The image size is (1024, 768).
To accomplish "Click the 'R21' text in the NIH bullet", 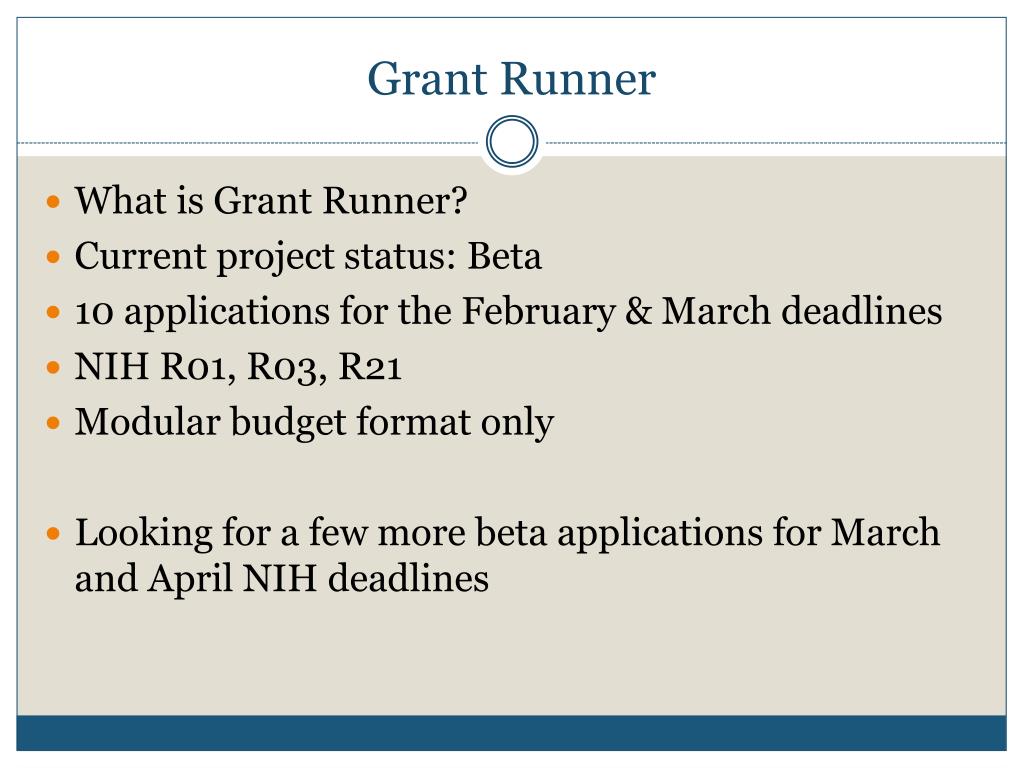I will tap(370, 368).
